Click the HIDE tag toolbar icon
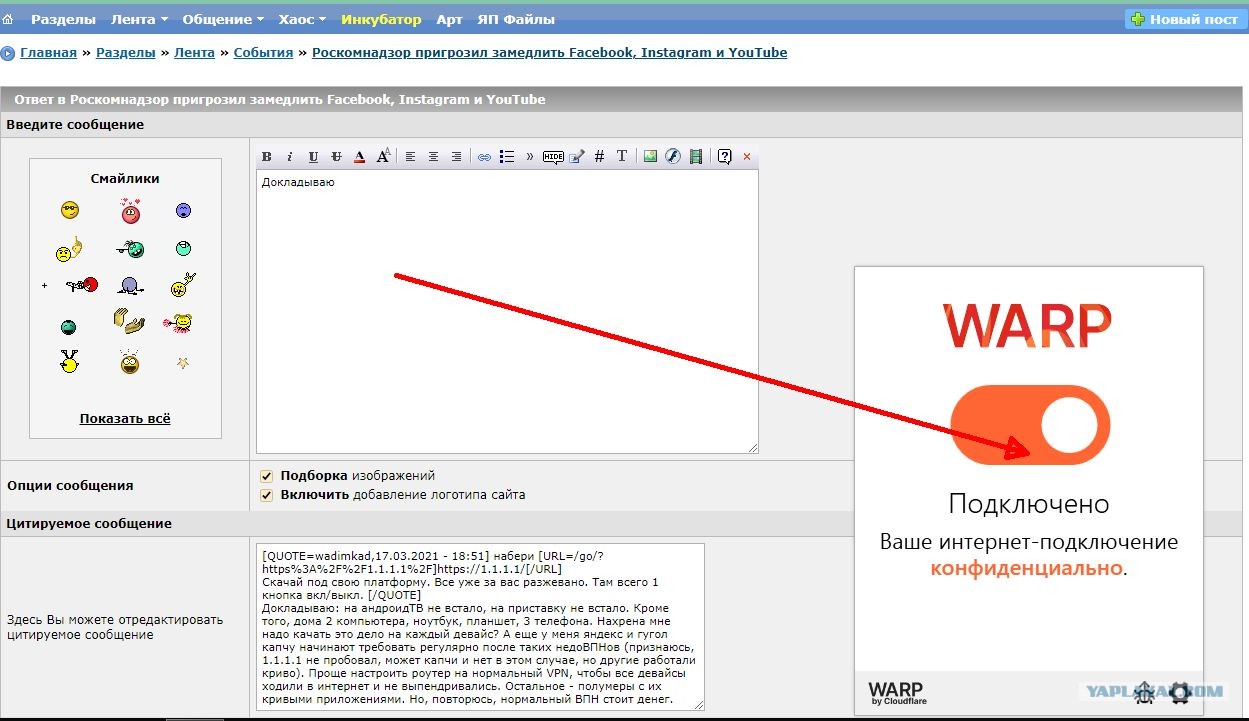 (553, 157)
